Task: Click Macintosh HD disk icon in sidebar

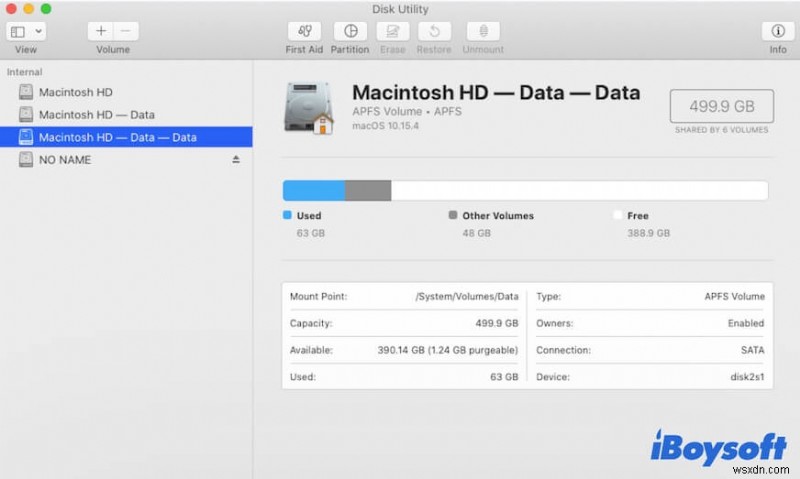Action: (26, 92)
